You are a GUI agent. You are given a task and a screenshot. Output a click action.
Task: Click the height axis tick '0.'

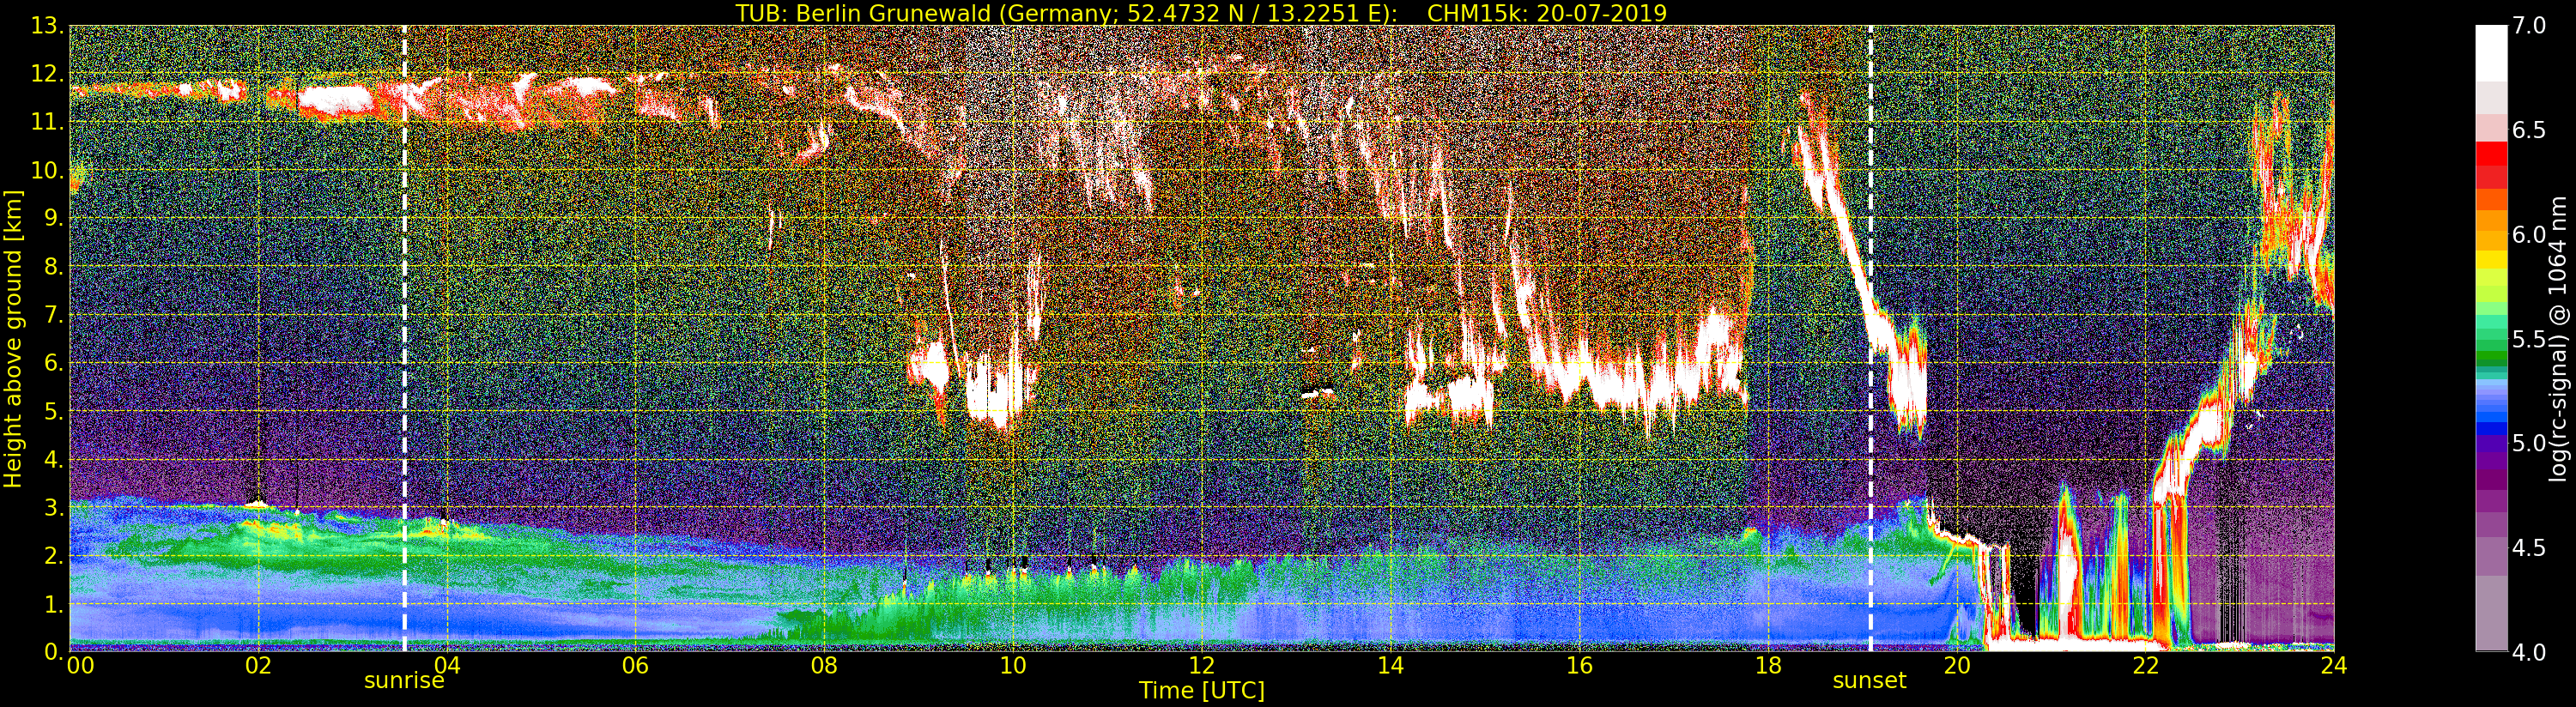pos(52,652)
